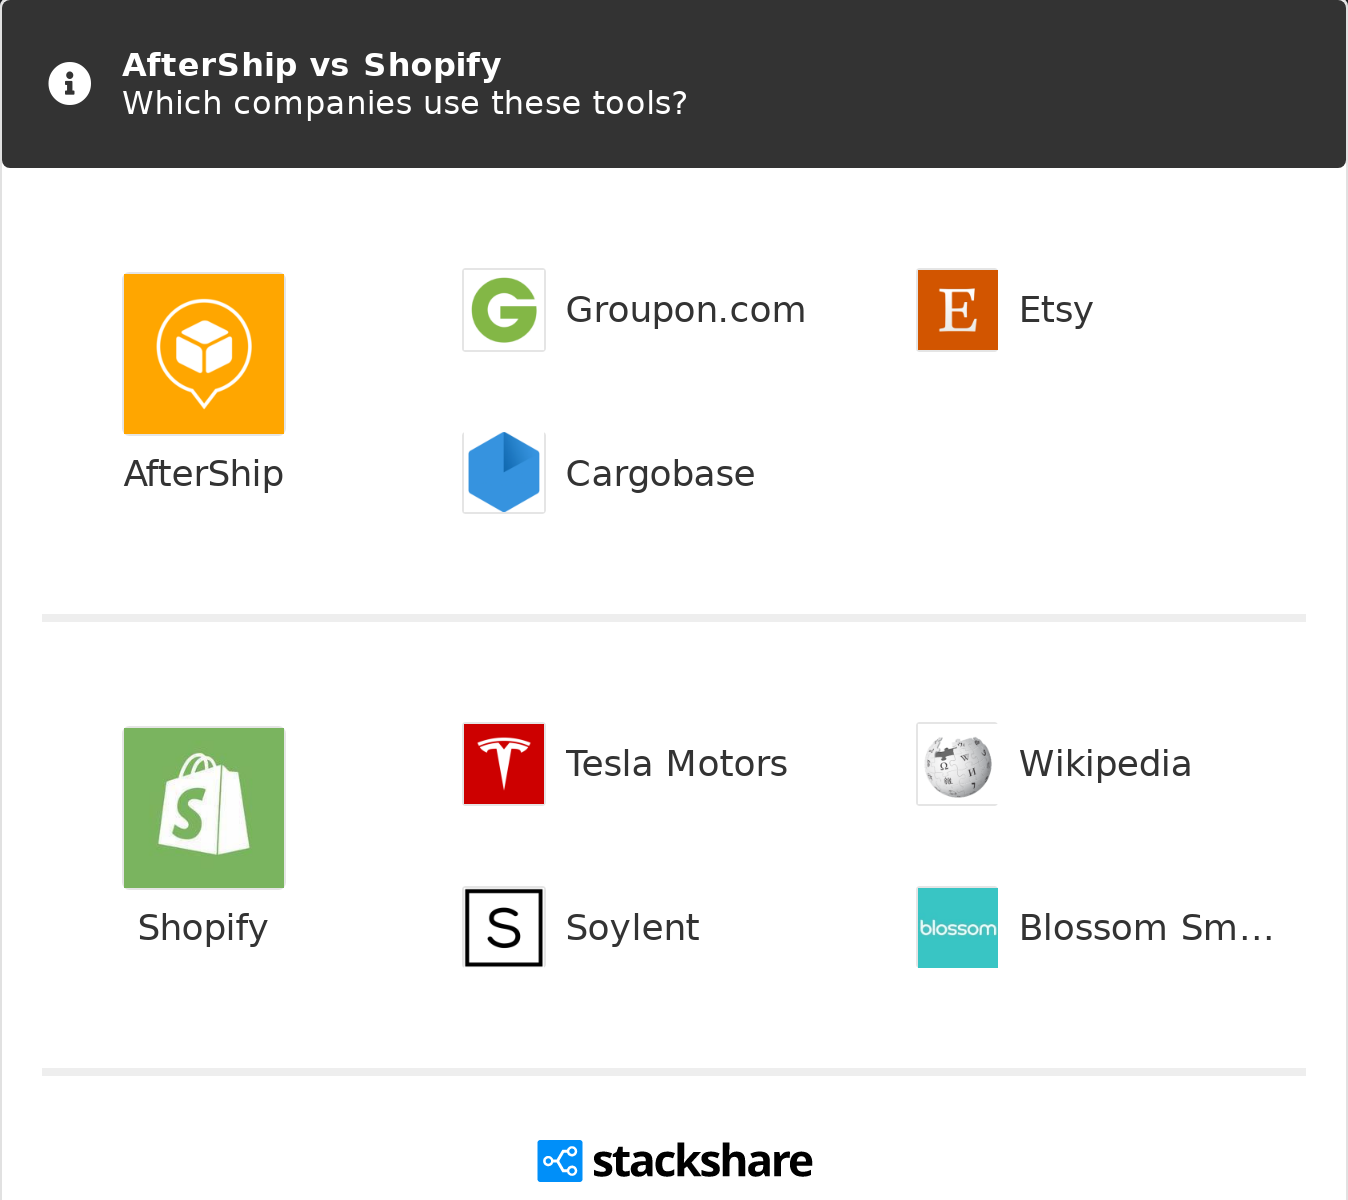
Task: Click the Etsy orange E icon
Action: coord(958,310)
